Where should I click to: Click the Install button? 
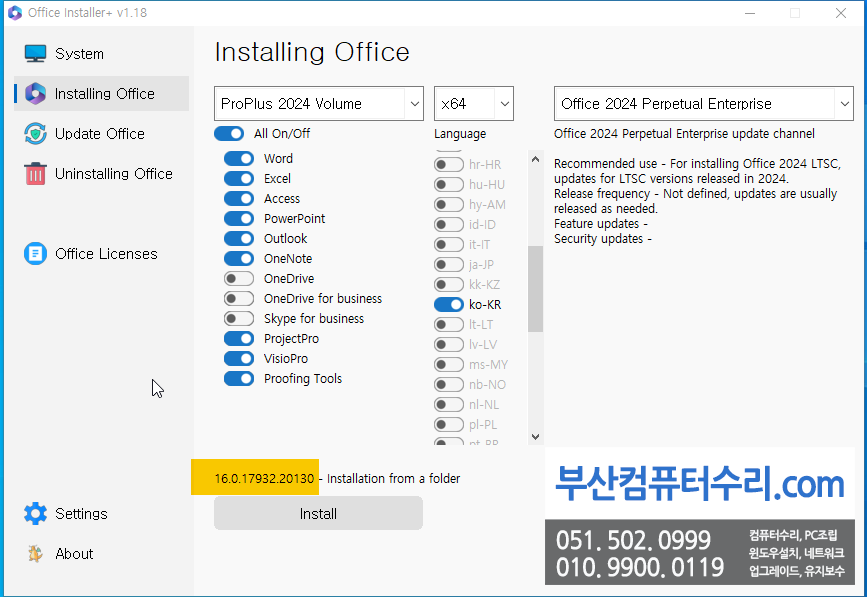(x=318, y=514)
